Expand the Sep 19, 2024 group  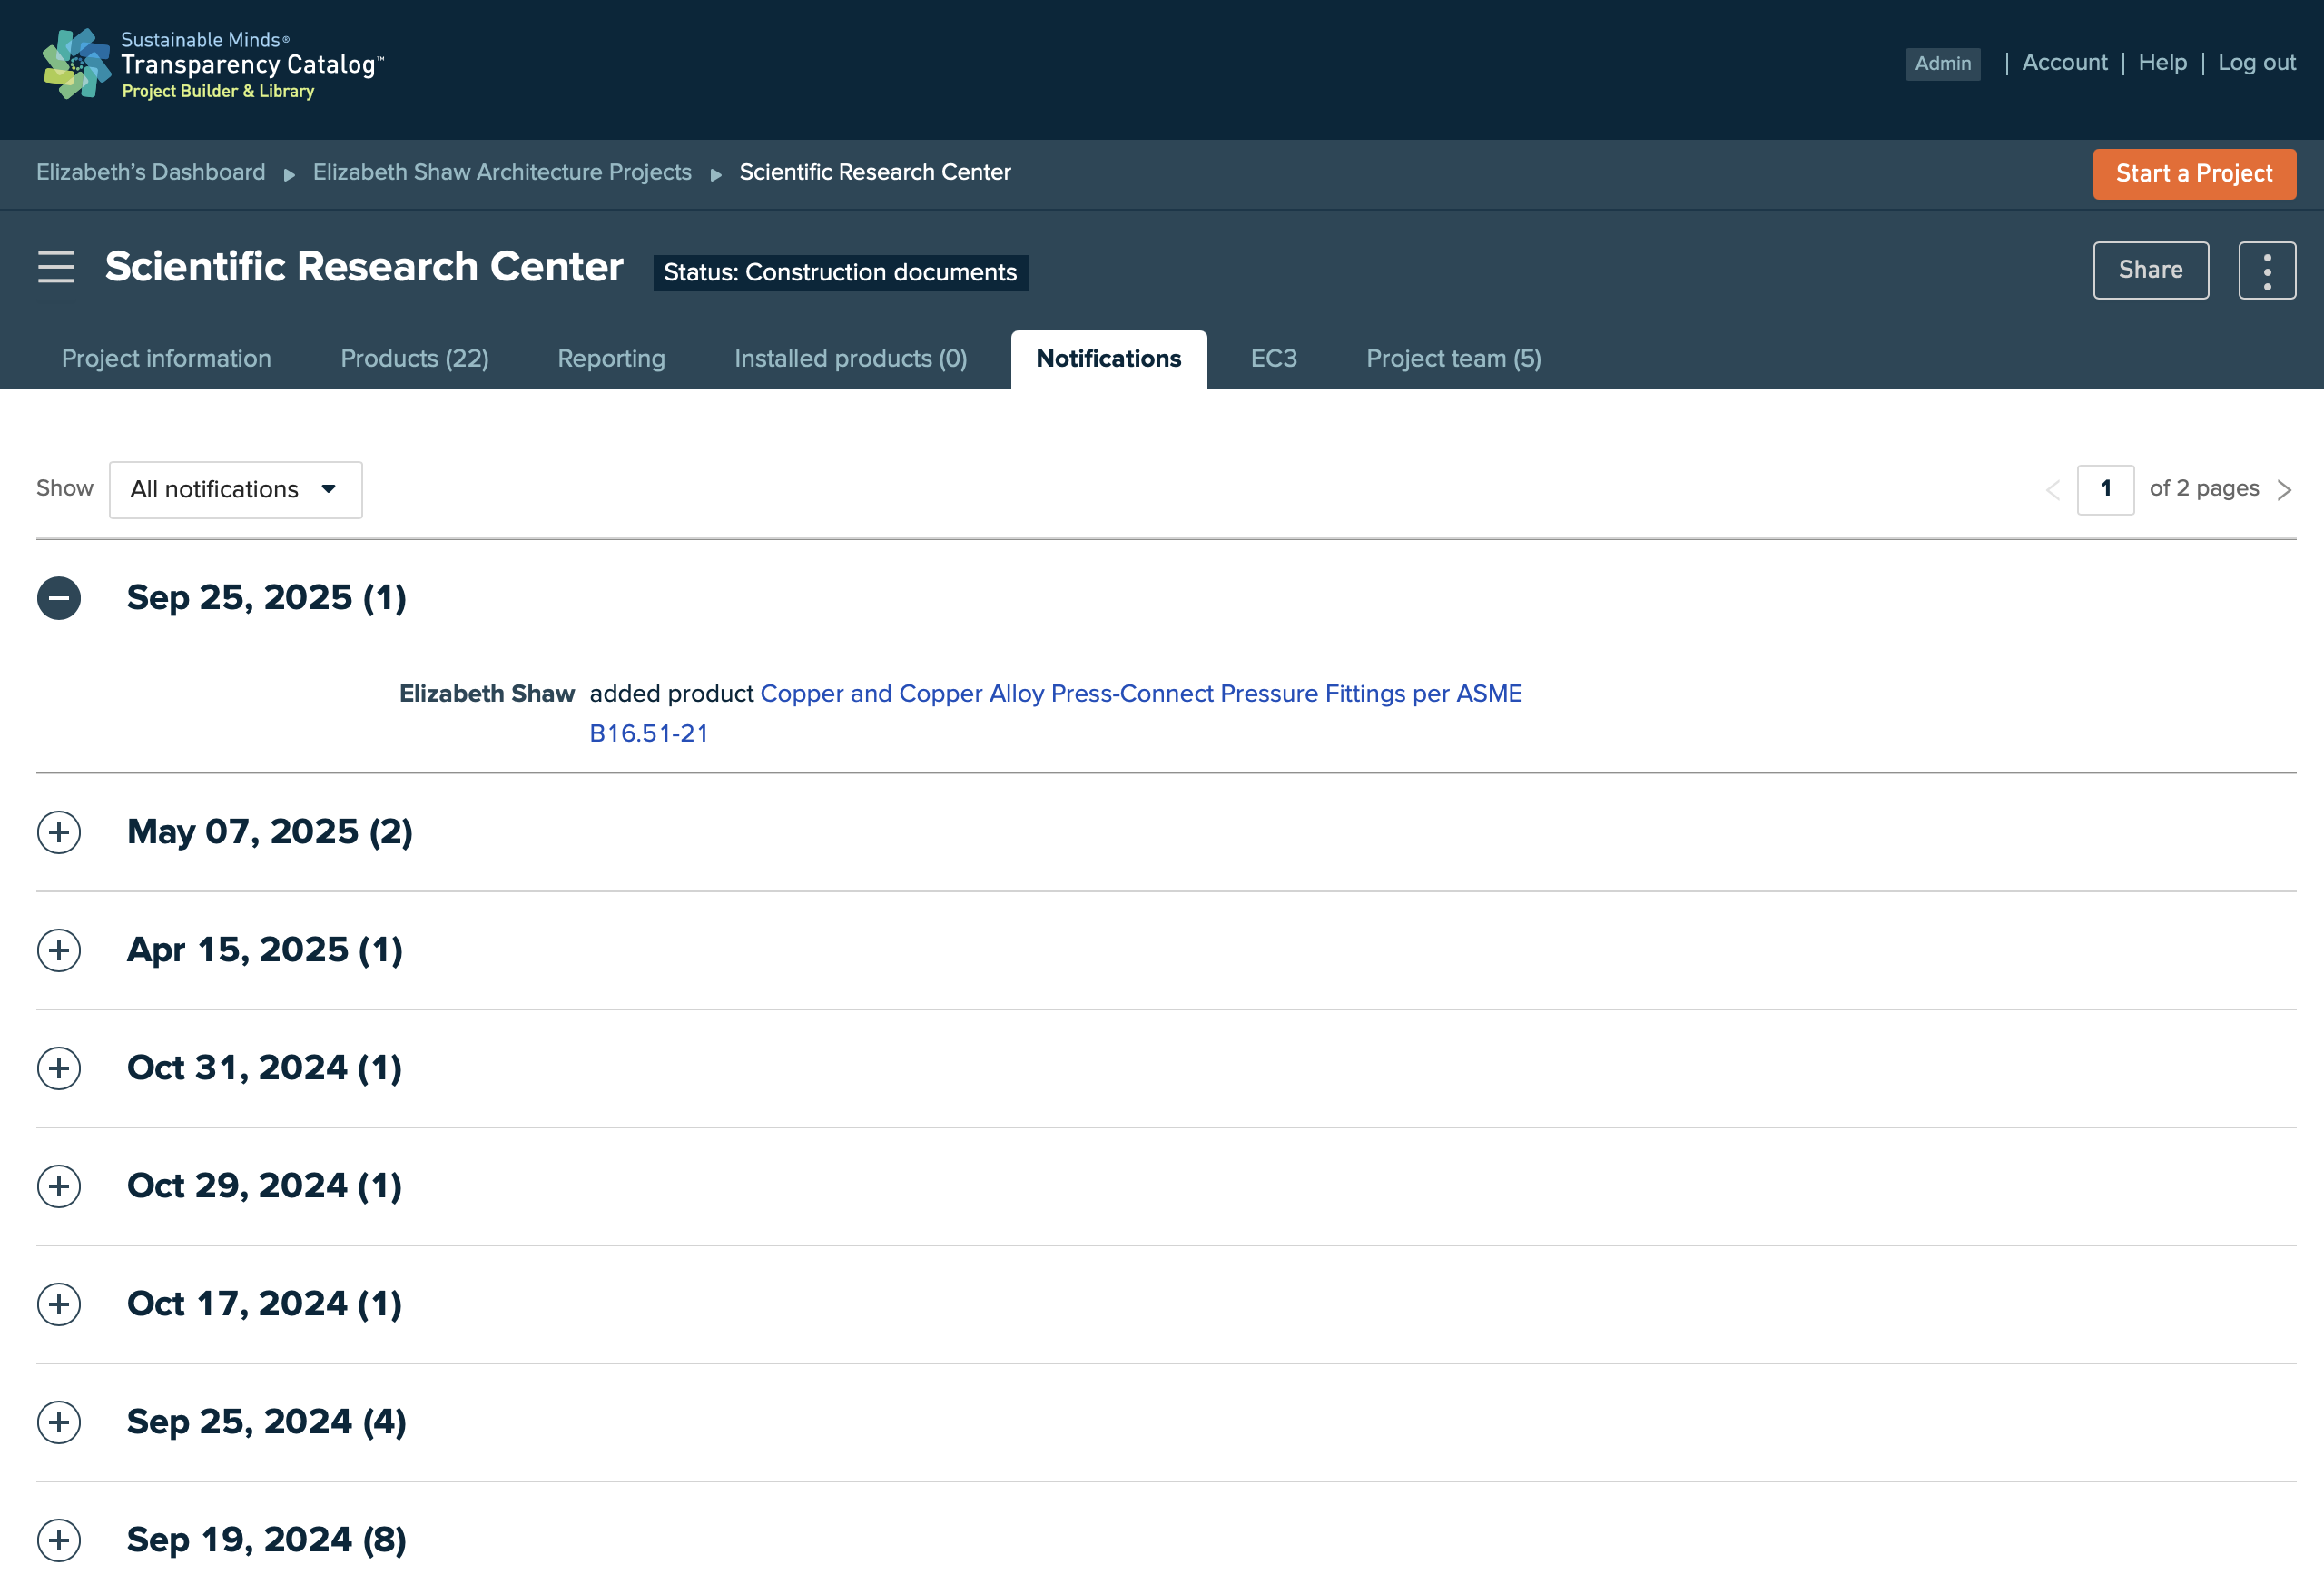(59, 1540)
